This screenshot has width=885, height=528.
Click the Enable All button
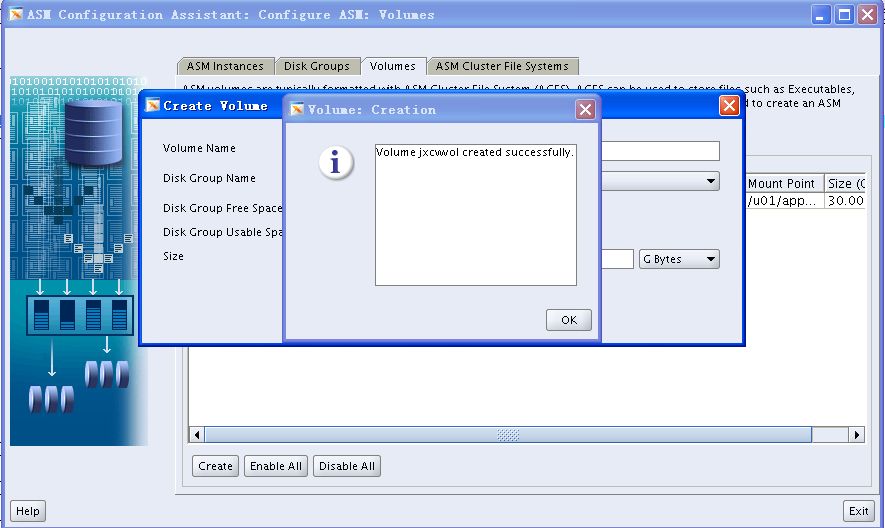[275, 466]
